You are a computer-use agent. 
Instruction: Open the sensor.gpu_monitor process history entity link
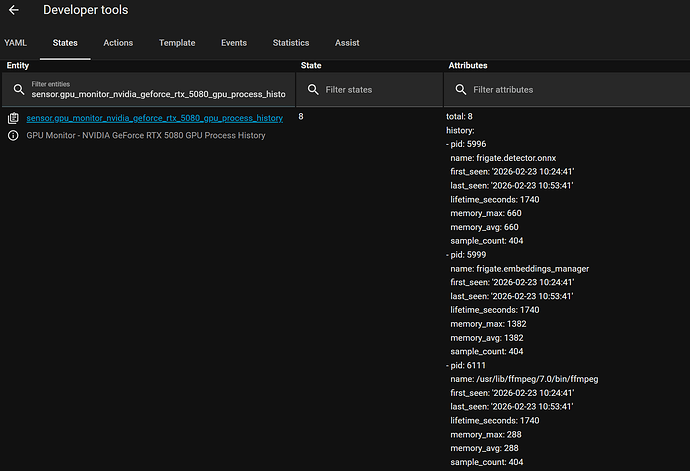pos(154,118)
